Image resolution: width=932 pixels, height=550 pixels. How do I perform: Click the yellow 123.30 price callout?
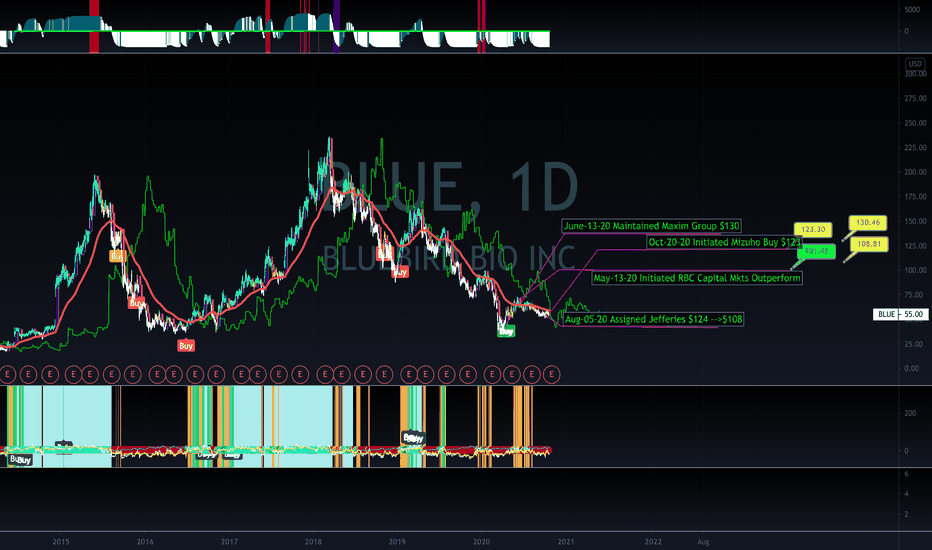[x=813, y=230]
